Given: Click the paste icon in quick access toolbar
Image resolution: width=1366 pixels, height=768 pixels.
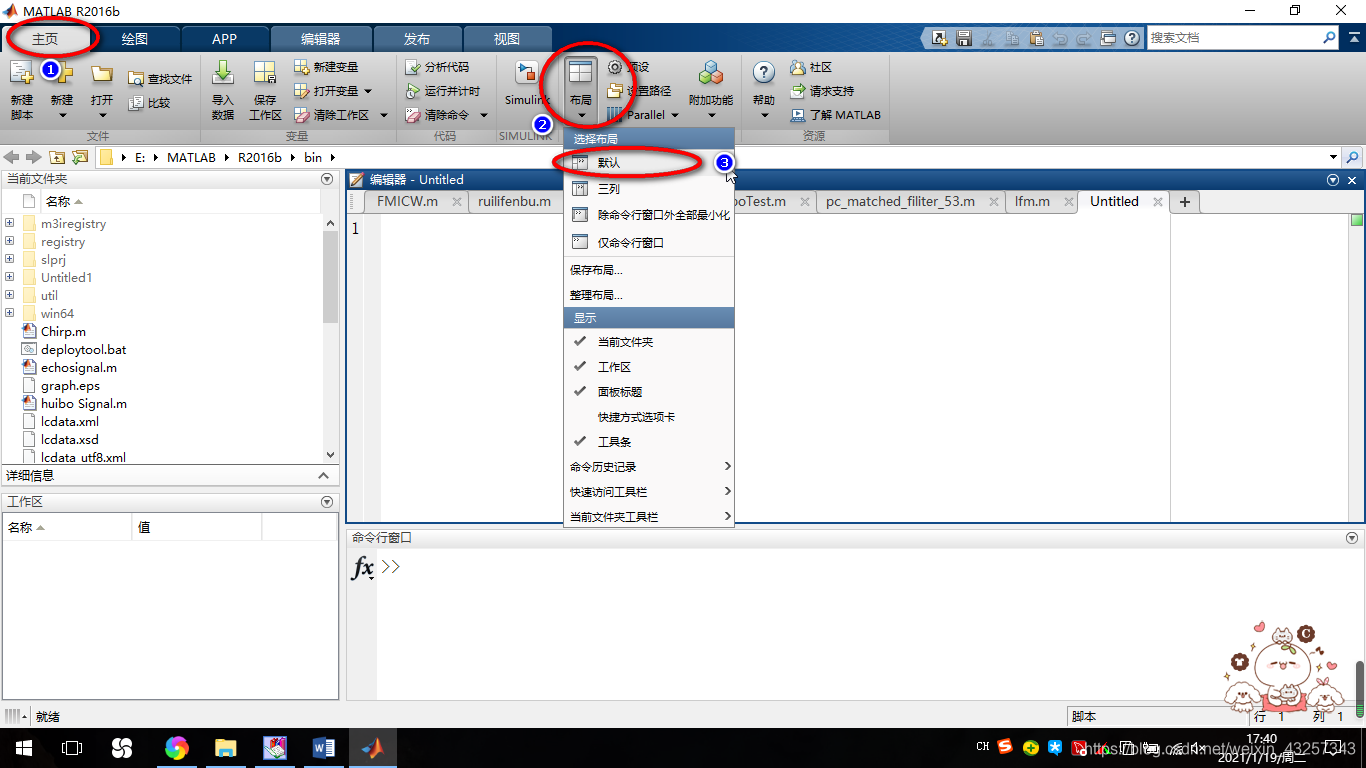Looking at the screenshot, I should [1036, 38].
